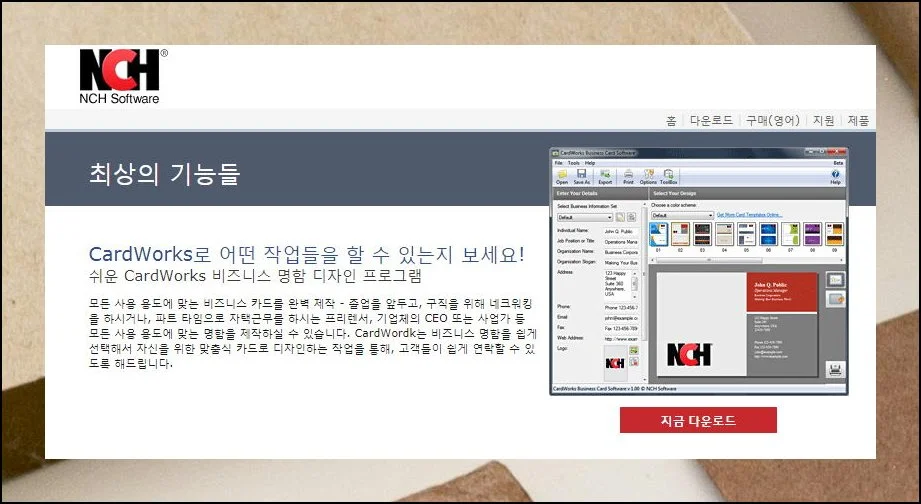Click the new information set icon beside the Default dropdown
The width and height of the screenshot is (921, 504).
(x=620, y=217)
